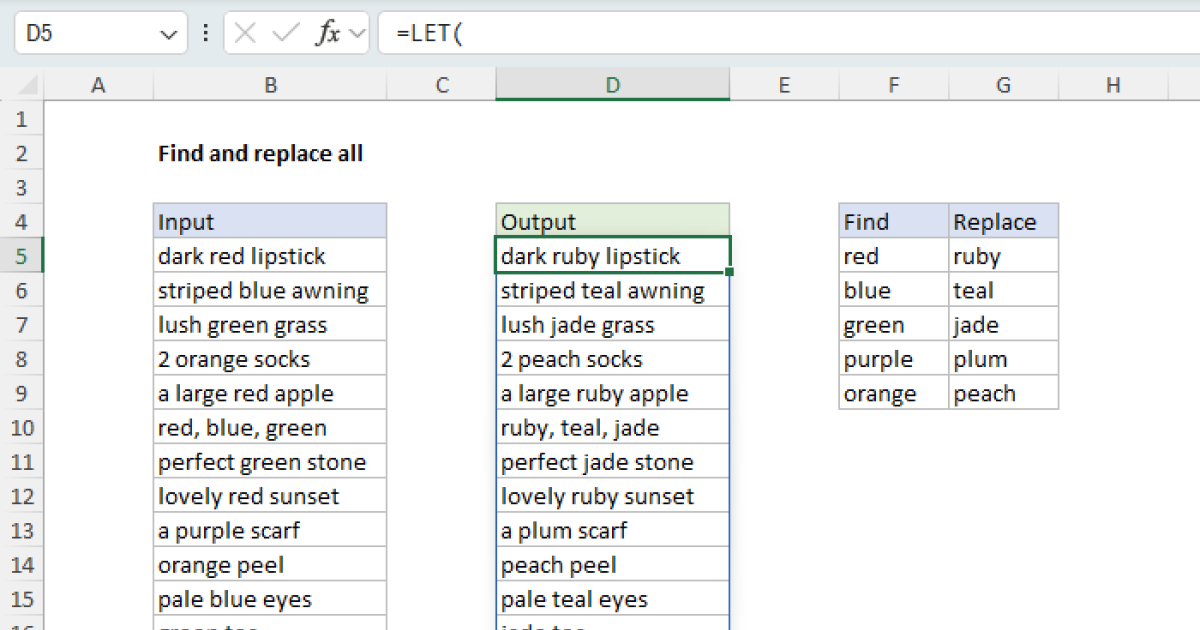Click the Insert Function fx icon

327,33
